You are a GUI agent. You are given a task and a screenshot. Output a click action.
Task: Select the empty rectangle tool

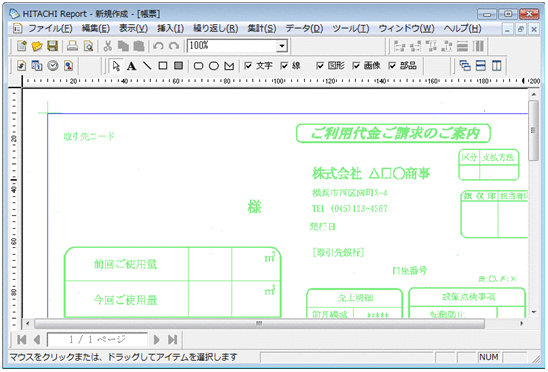click(163, 66)
